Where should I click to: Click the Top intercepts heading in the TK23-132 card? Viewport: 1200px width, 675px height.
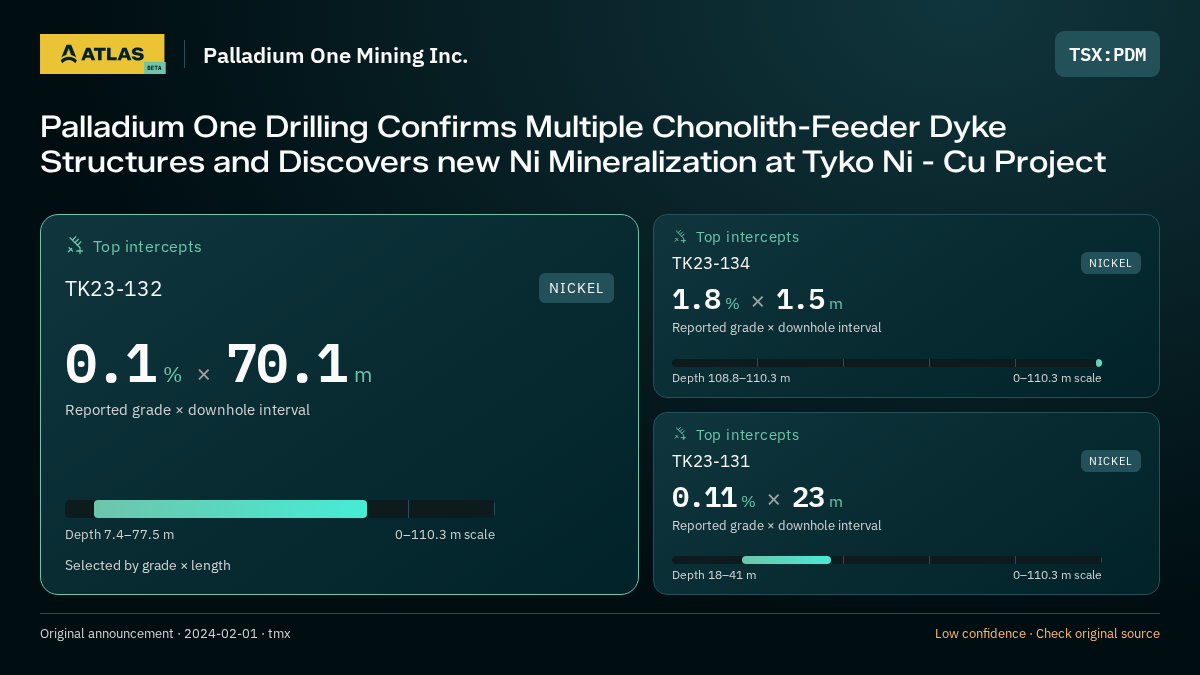[147, 246]
